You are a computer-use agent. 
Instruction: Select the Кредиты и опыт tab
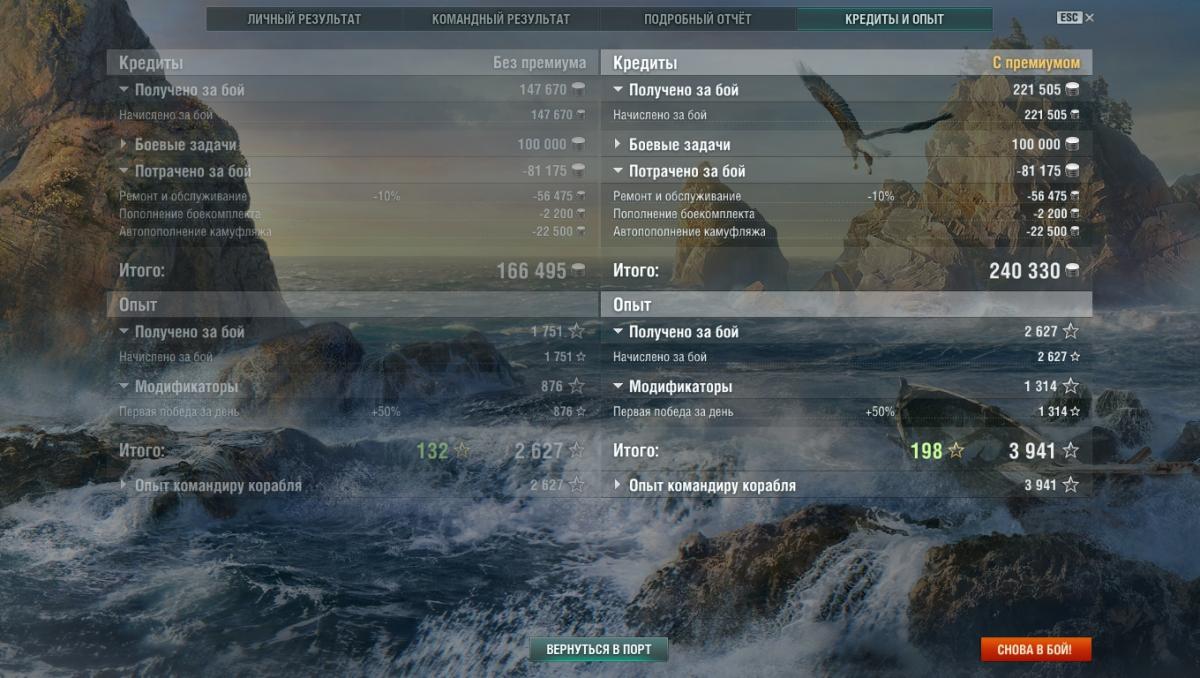coord(894,19)
